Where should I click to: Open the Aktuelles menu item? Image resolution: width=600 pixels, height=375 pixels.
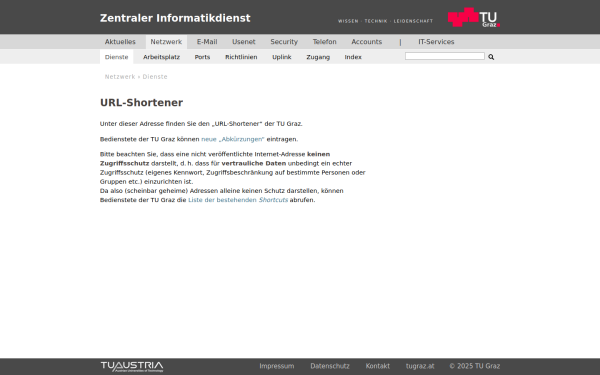[x=120, y=42]
